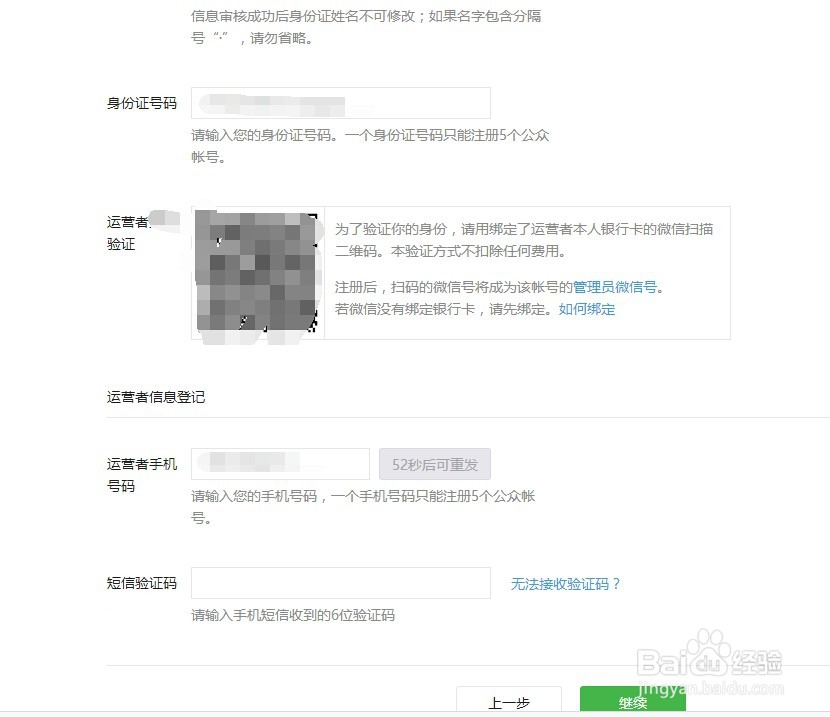
Task: Click the 身份证号码 label
Action: coord(141,103)
